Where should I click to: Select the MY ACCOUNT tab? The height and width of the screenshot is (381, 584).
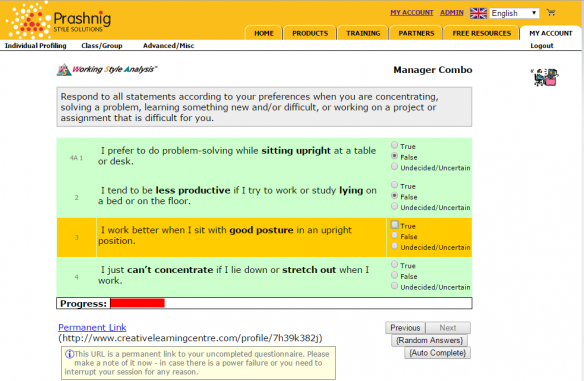[x=550, y=33]
